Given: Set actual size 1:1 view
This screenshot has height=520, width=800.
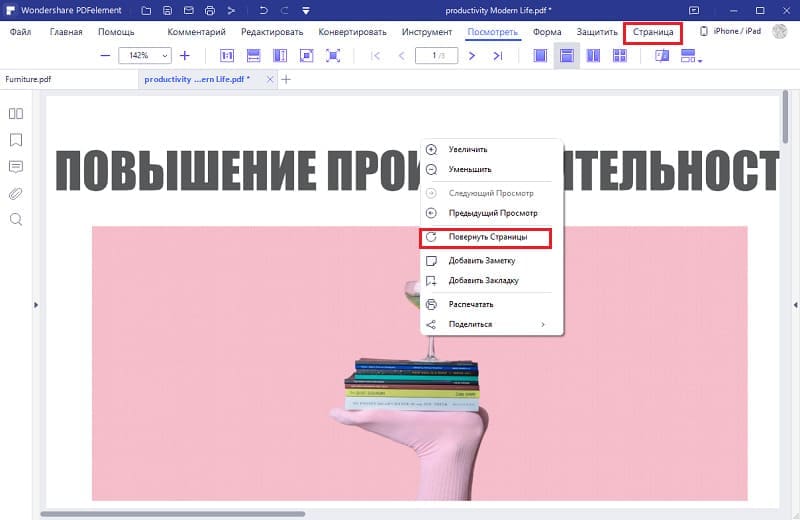Looking at the screenshot, I should click(227, 56).
